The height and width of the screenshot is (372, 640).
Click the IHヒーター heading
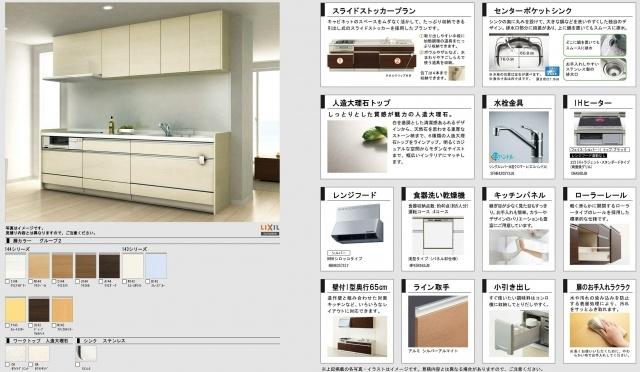(x=593, y=103)
